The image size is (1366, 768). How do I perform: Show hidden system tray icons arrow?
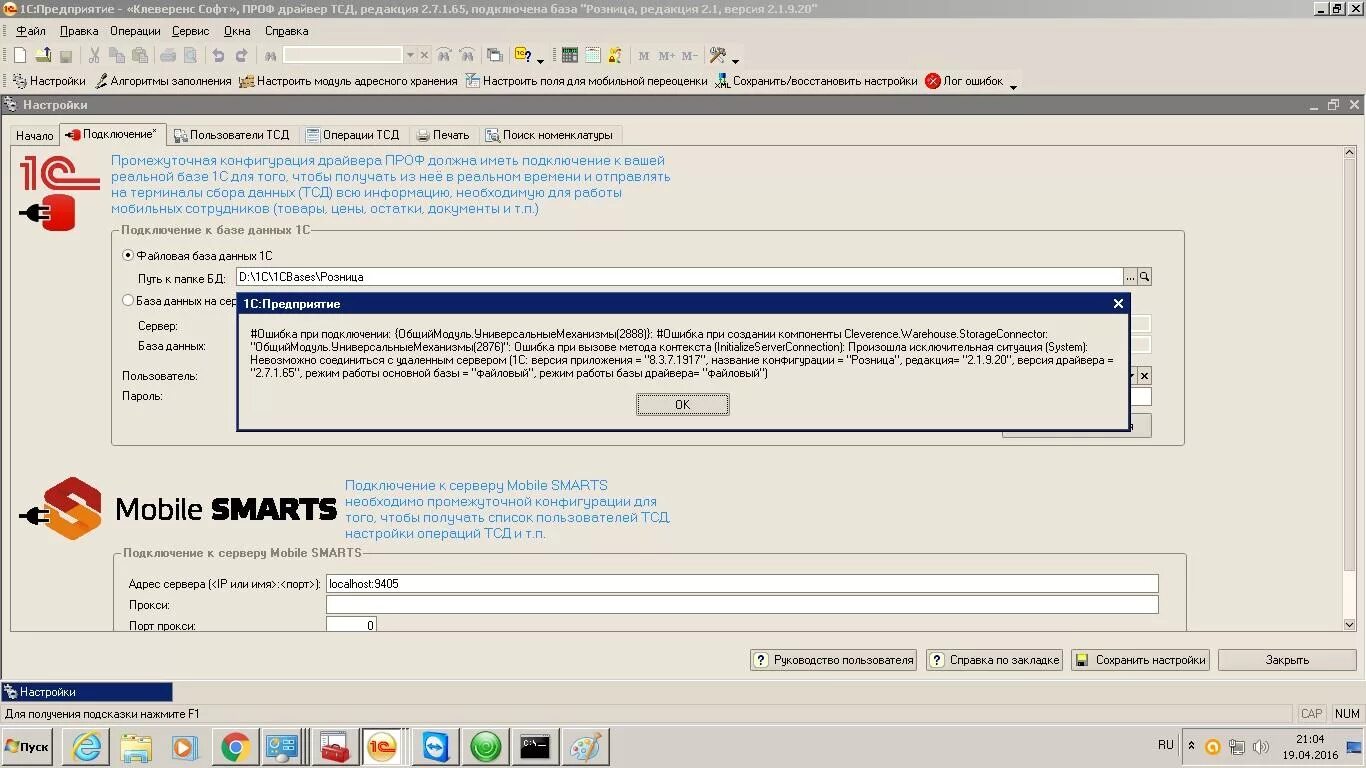coord(1190,746)
